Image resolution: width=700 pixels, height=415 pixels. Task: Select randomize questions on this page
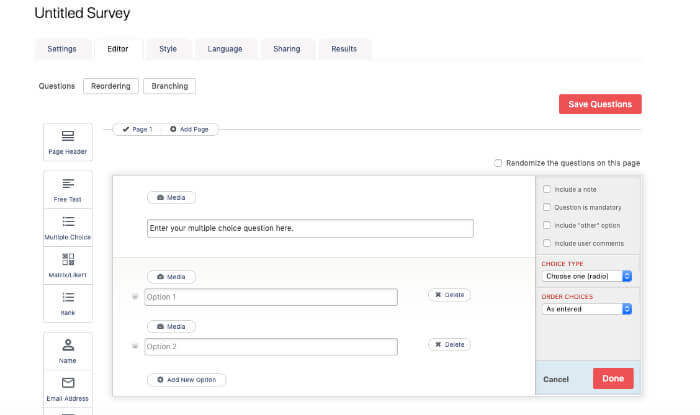pyautogui.click(x=498, y=163)
